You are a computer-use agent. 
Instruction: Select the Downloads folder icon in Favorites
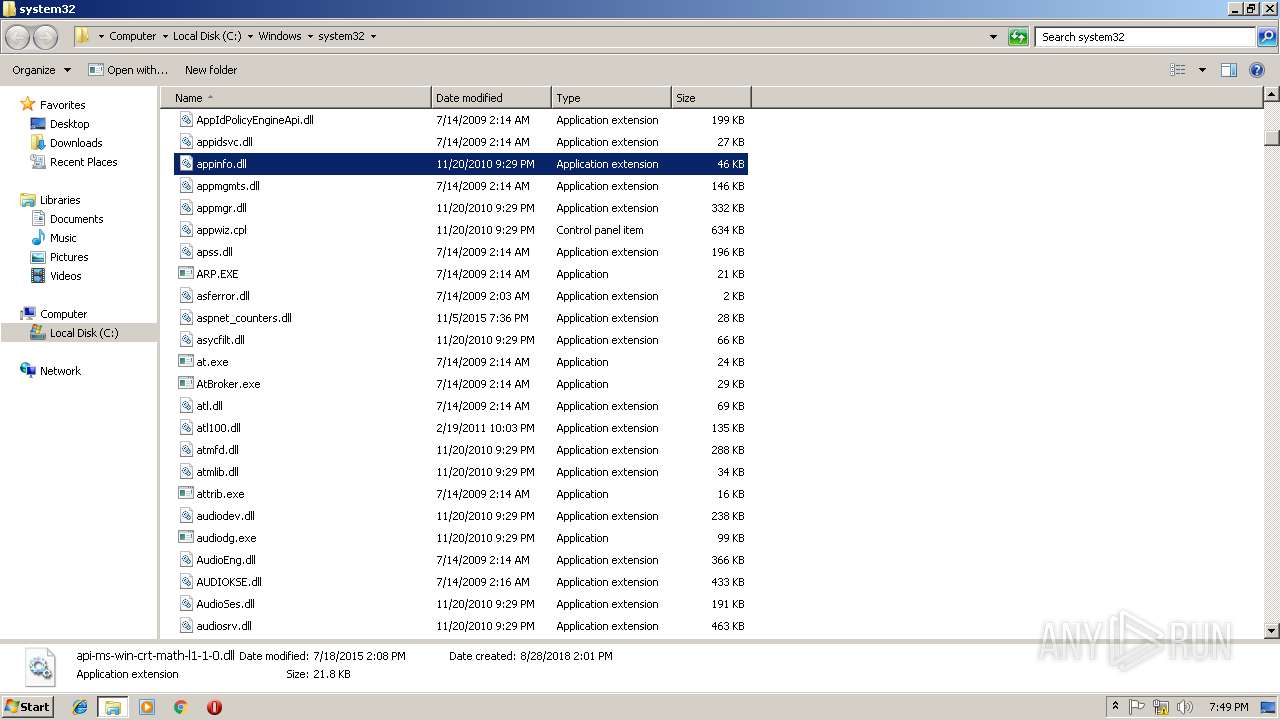(x=38, y=143)
